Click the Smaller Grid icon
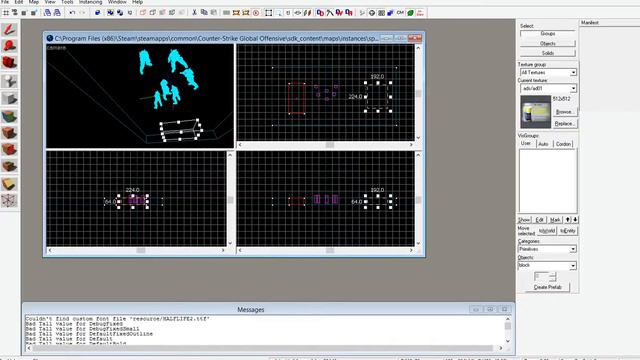 [24, 13]
